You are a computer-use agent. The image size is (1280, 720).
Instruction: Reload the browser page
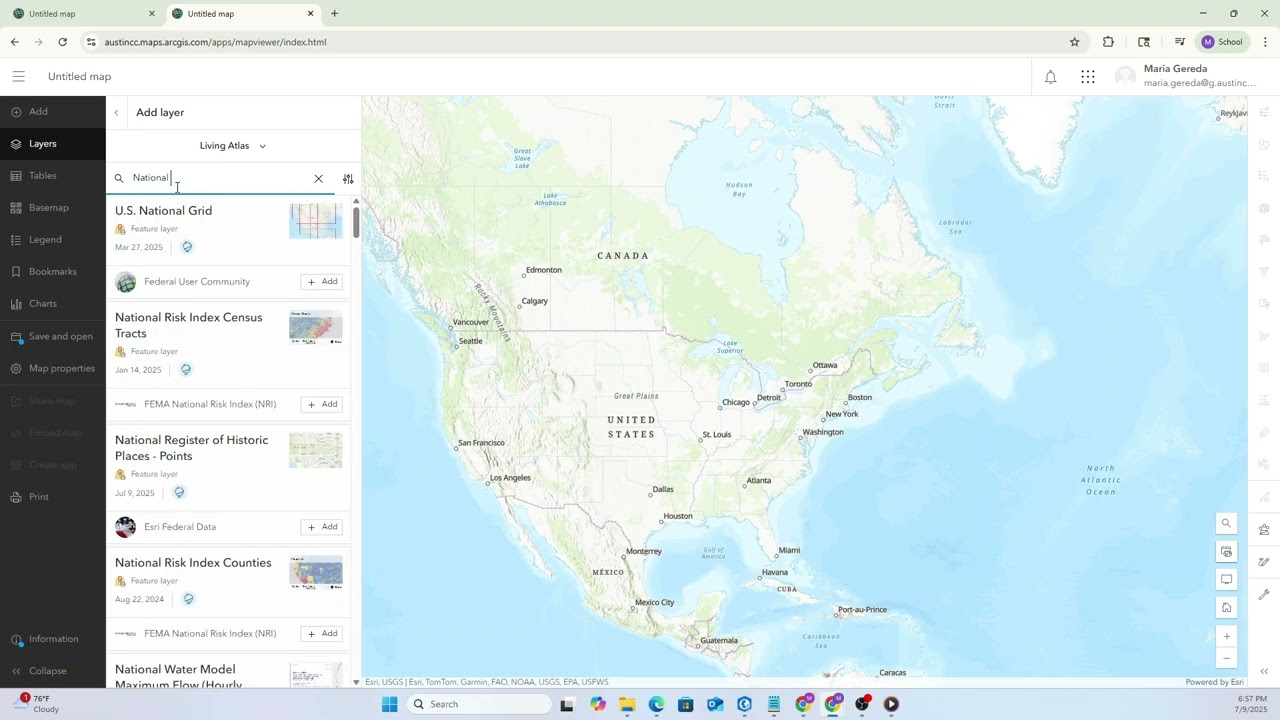[62, 42]
